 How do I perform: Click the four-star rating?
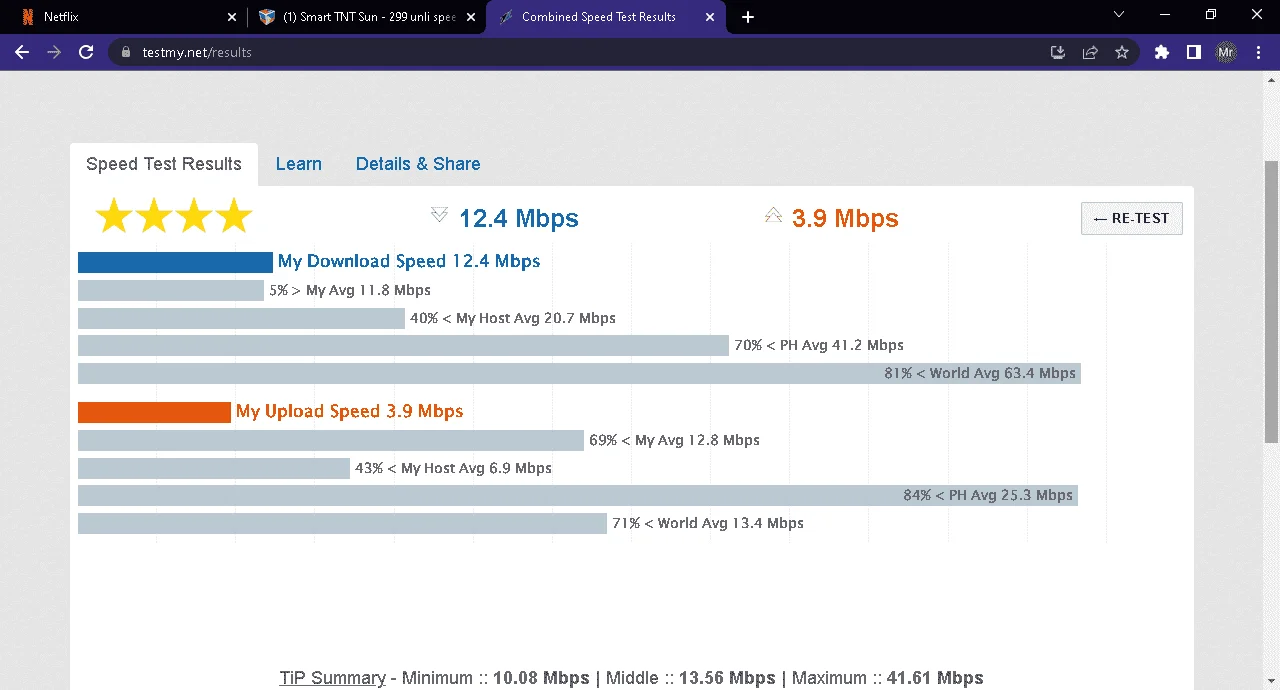tap(174, 216)
